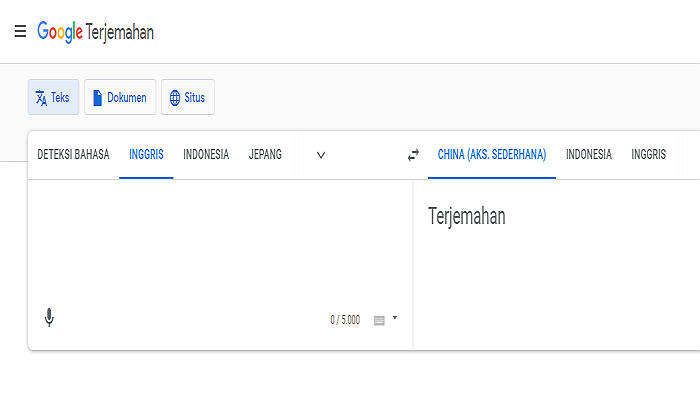The height and width of the screenshot is (420, 700).
Task: Choose Deteksi Bahasa as source language
Action: pos(73,155)
